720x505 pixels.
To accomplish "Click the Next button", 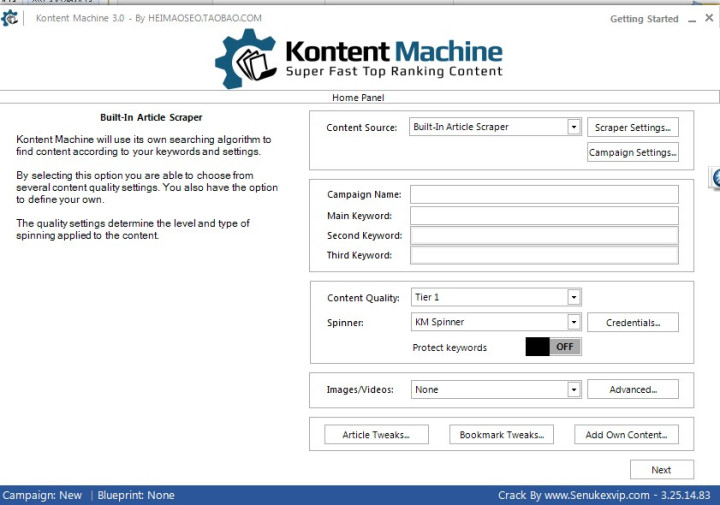I will click(x=662, y=470).
